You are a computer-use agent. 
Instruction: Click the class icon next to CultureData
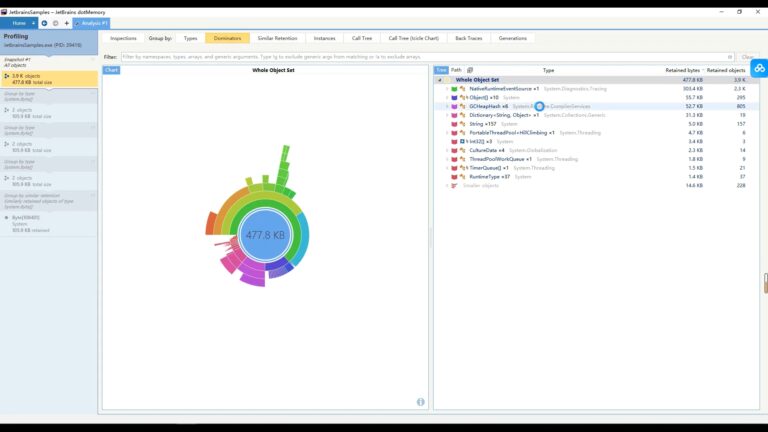(462, 150)
